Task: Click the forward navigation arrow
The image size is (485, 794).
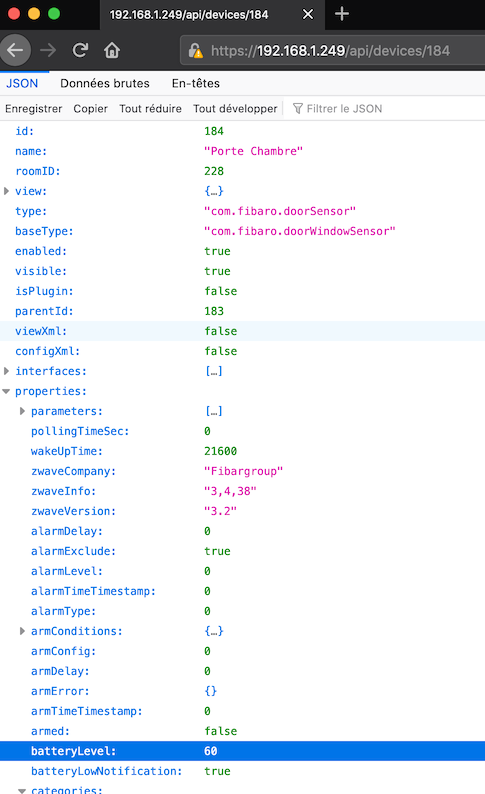Action: pos(48,50)
